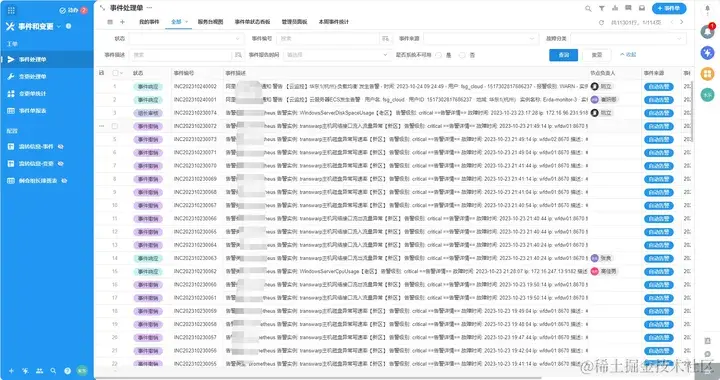720x380 pixels.
Task: Open the 状态 filter dropdown
Action: (x=186, y=39)
